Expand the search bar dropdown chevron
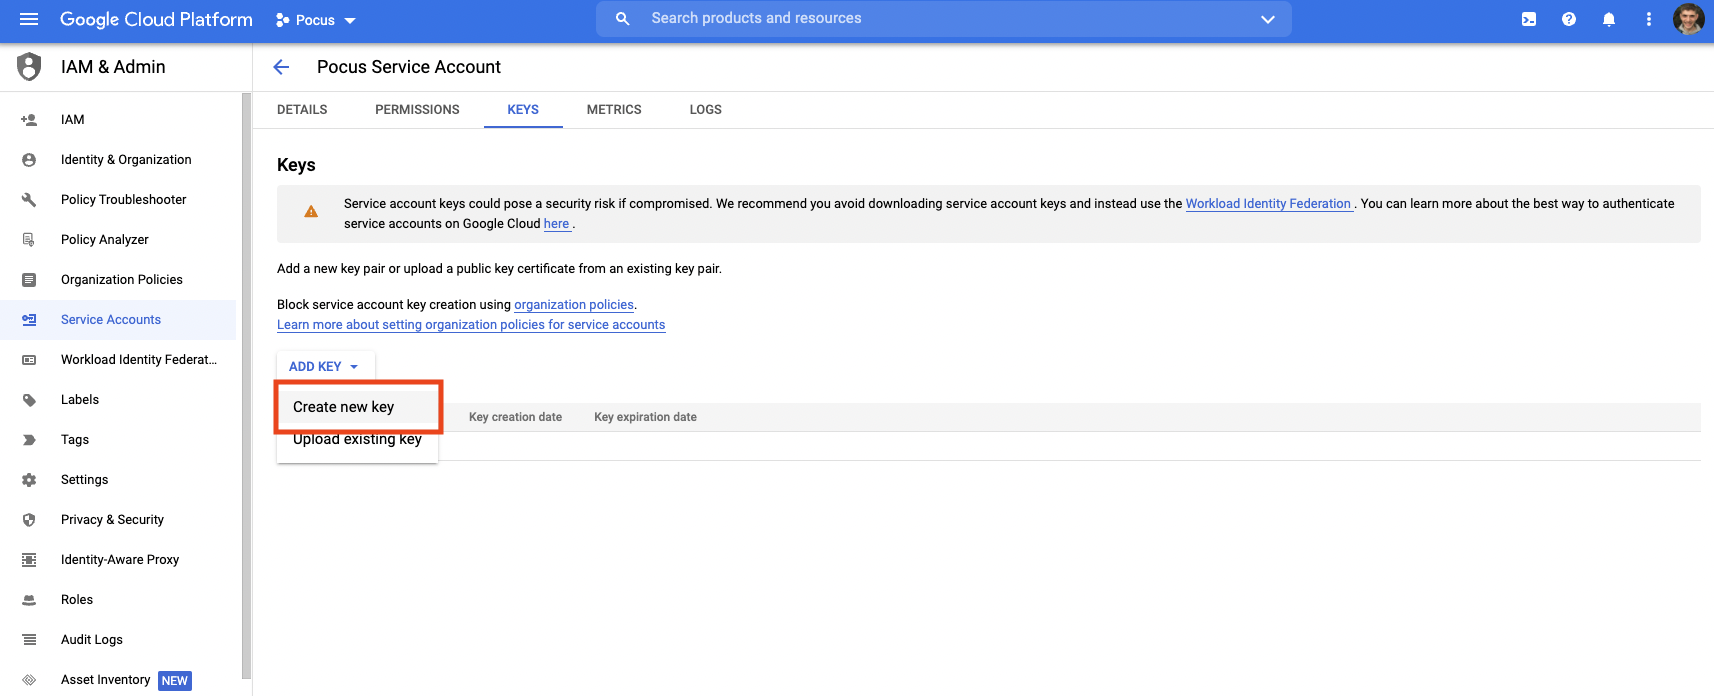 point(1268,19)
